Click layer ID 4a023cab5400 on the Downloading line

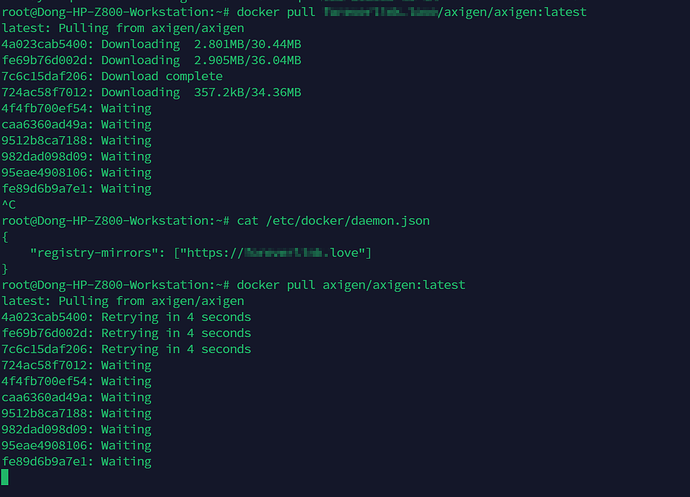click(48, 44)
